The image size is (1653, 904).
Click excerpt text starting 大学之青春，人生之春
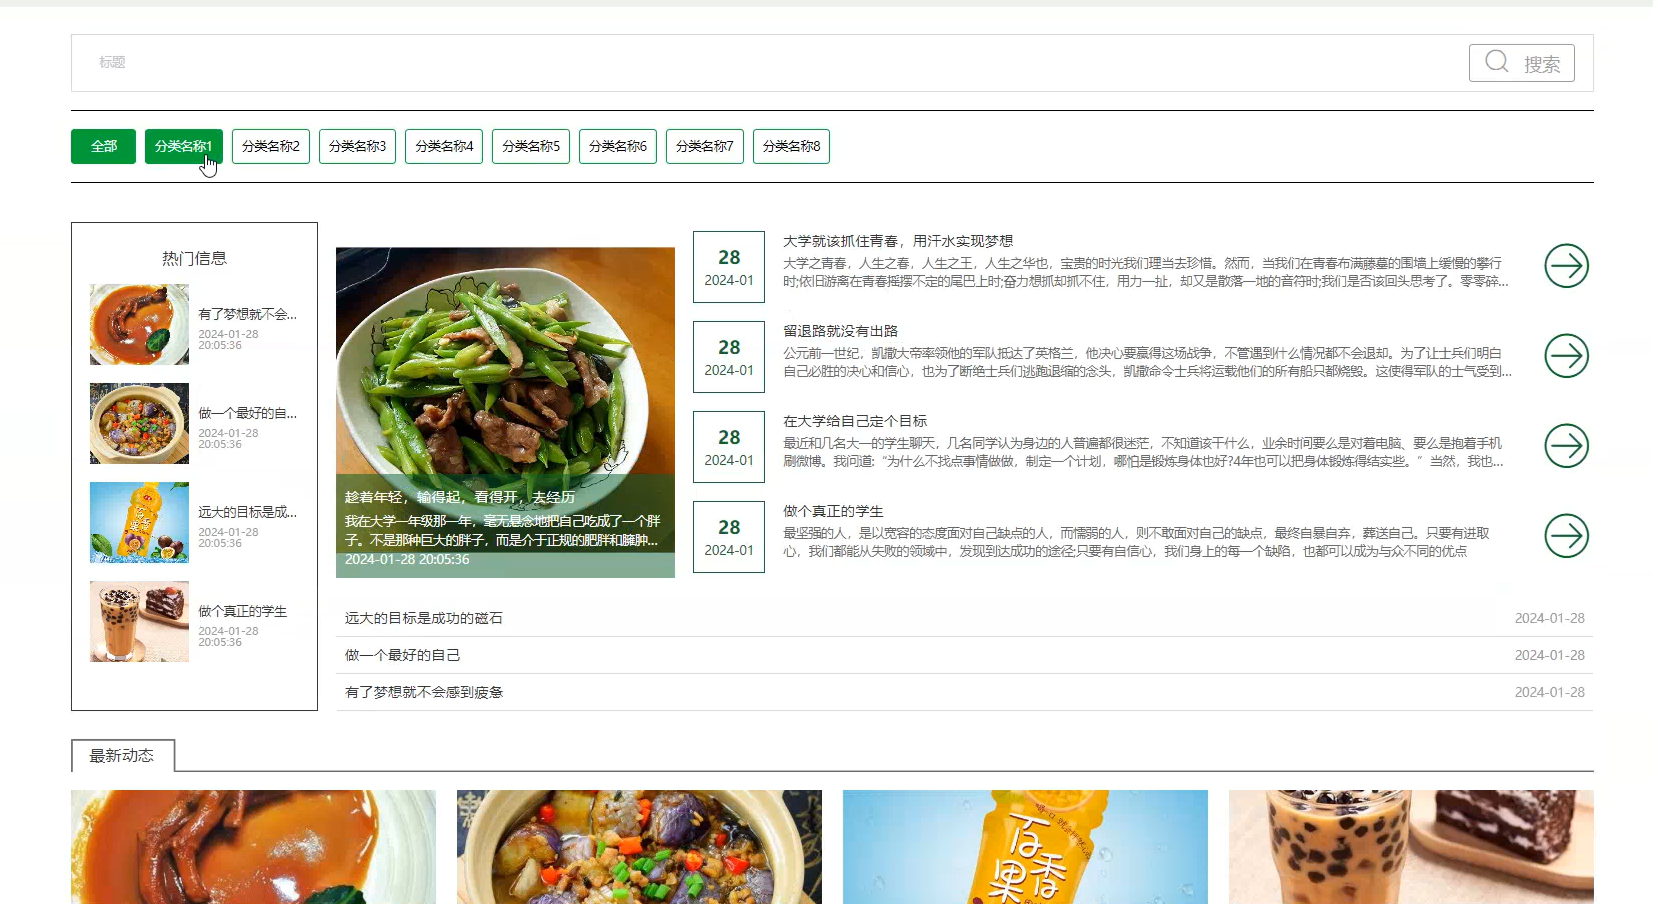[1145, 272]
